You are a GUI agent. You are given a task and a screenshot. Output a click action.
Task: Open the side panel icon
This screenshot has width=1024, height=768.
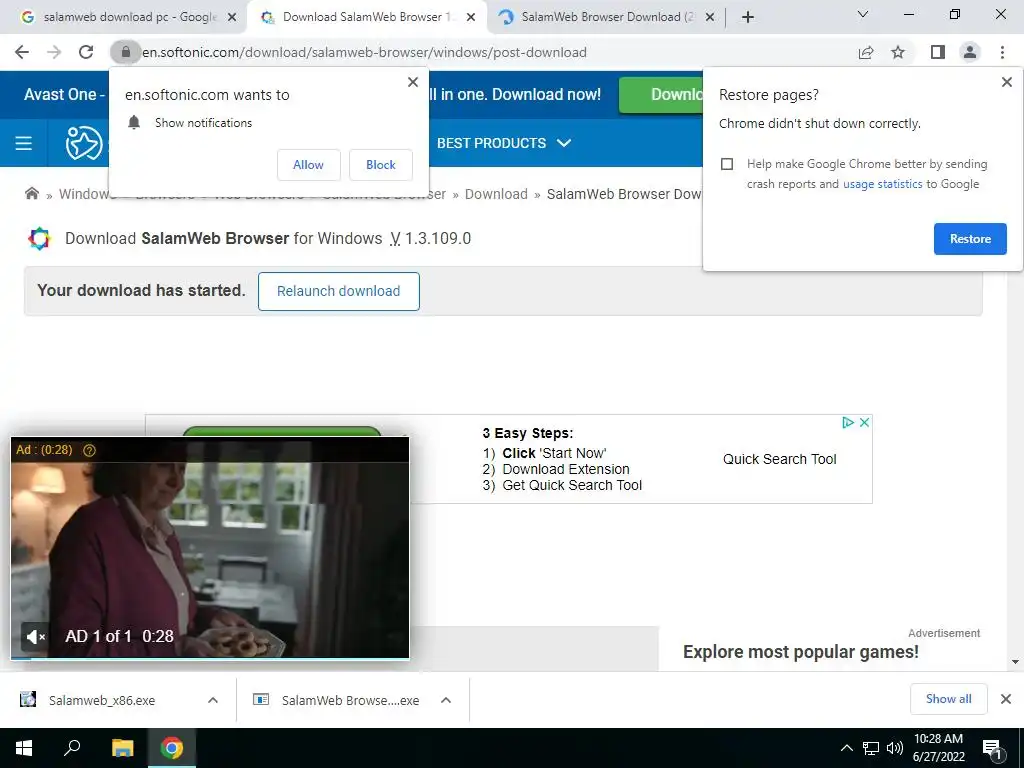[x=938, y=52]
